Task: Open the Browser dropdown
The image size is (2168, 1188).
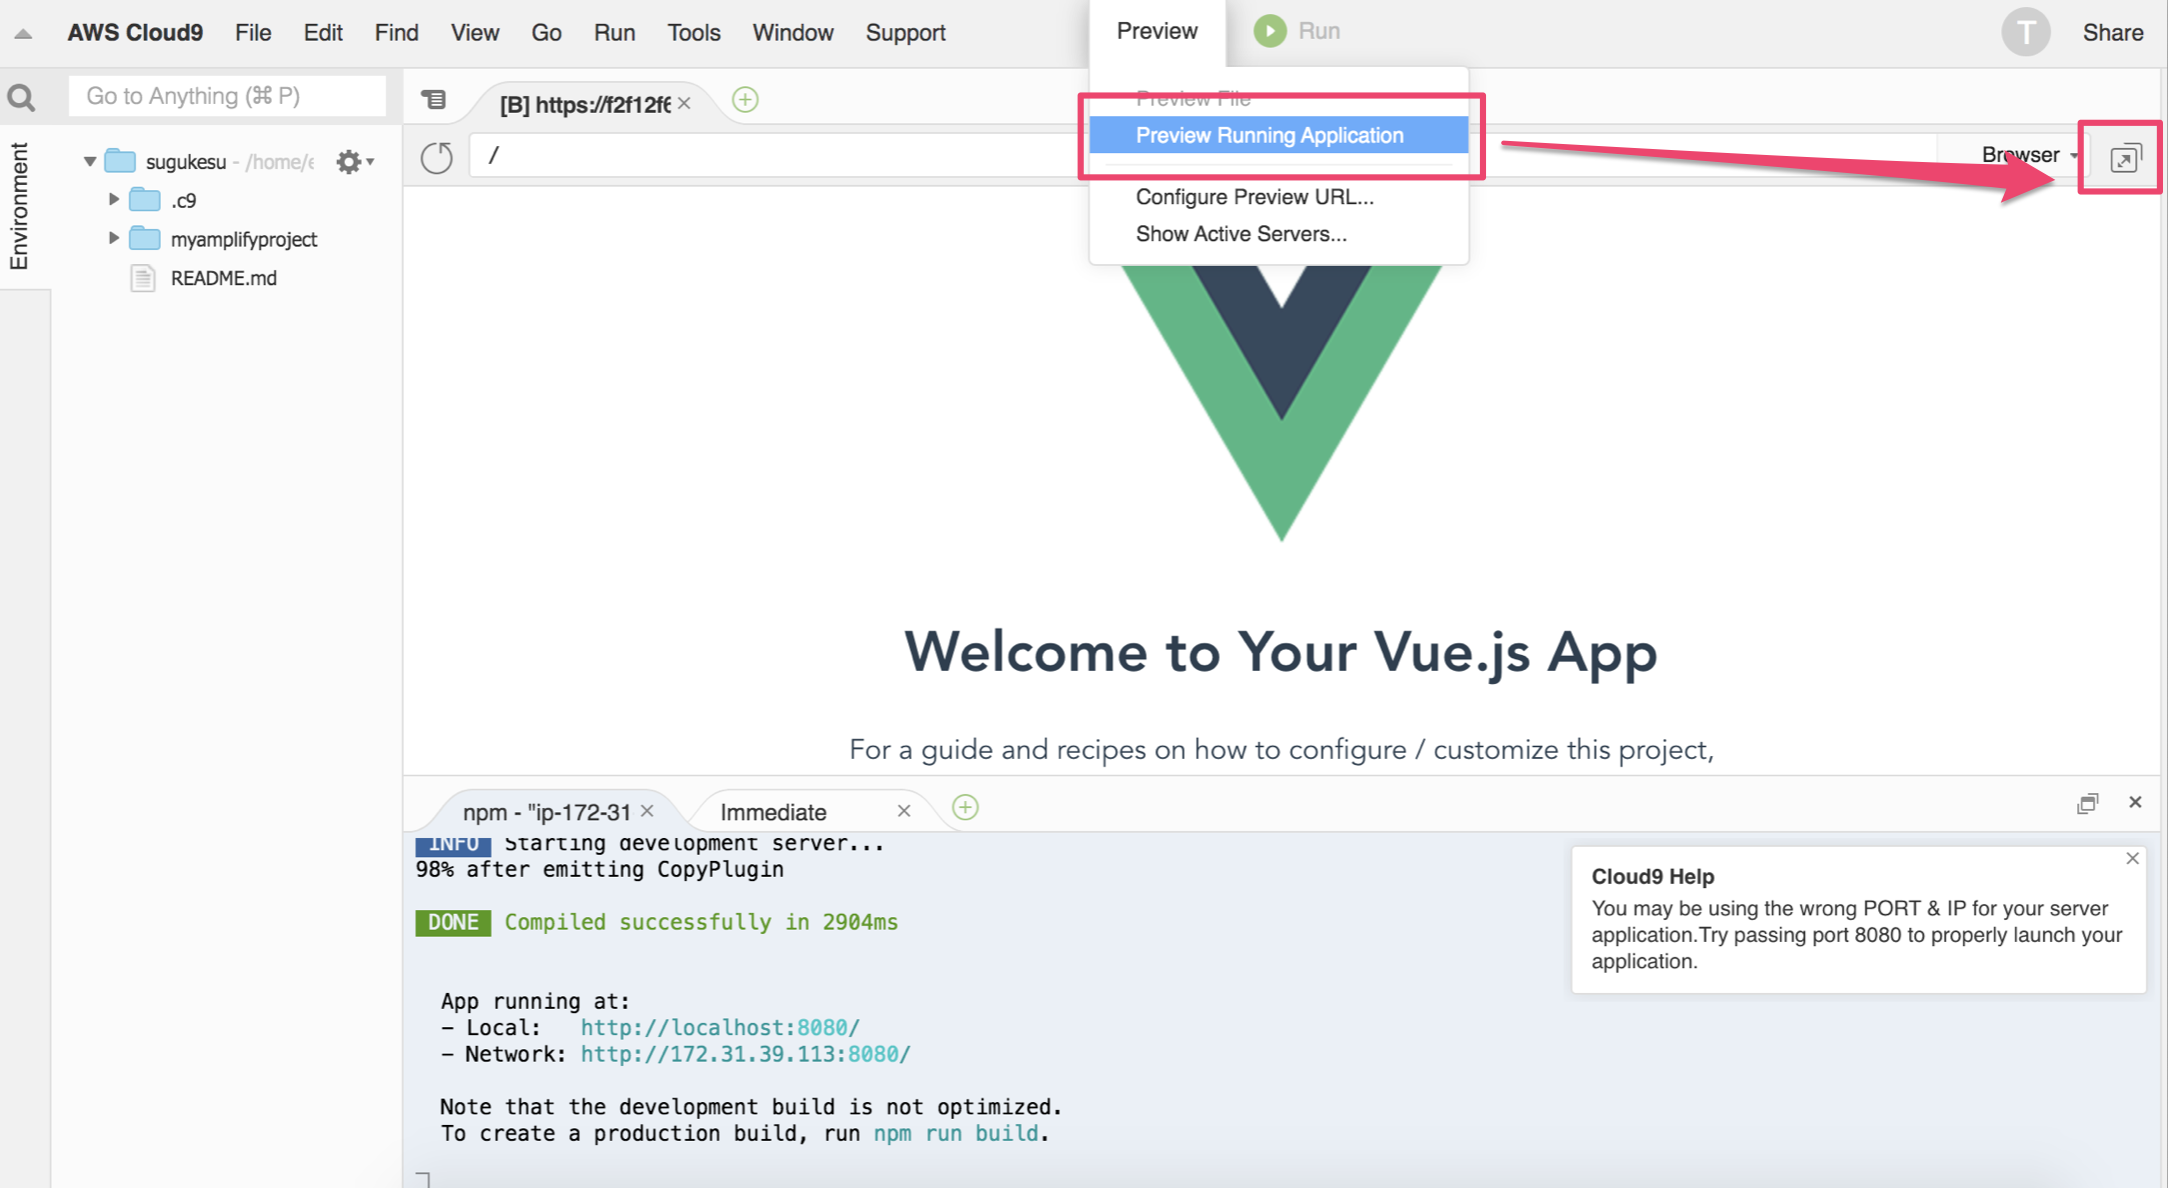Action: point(2029,155)
